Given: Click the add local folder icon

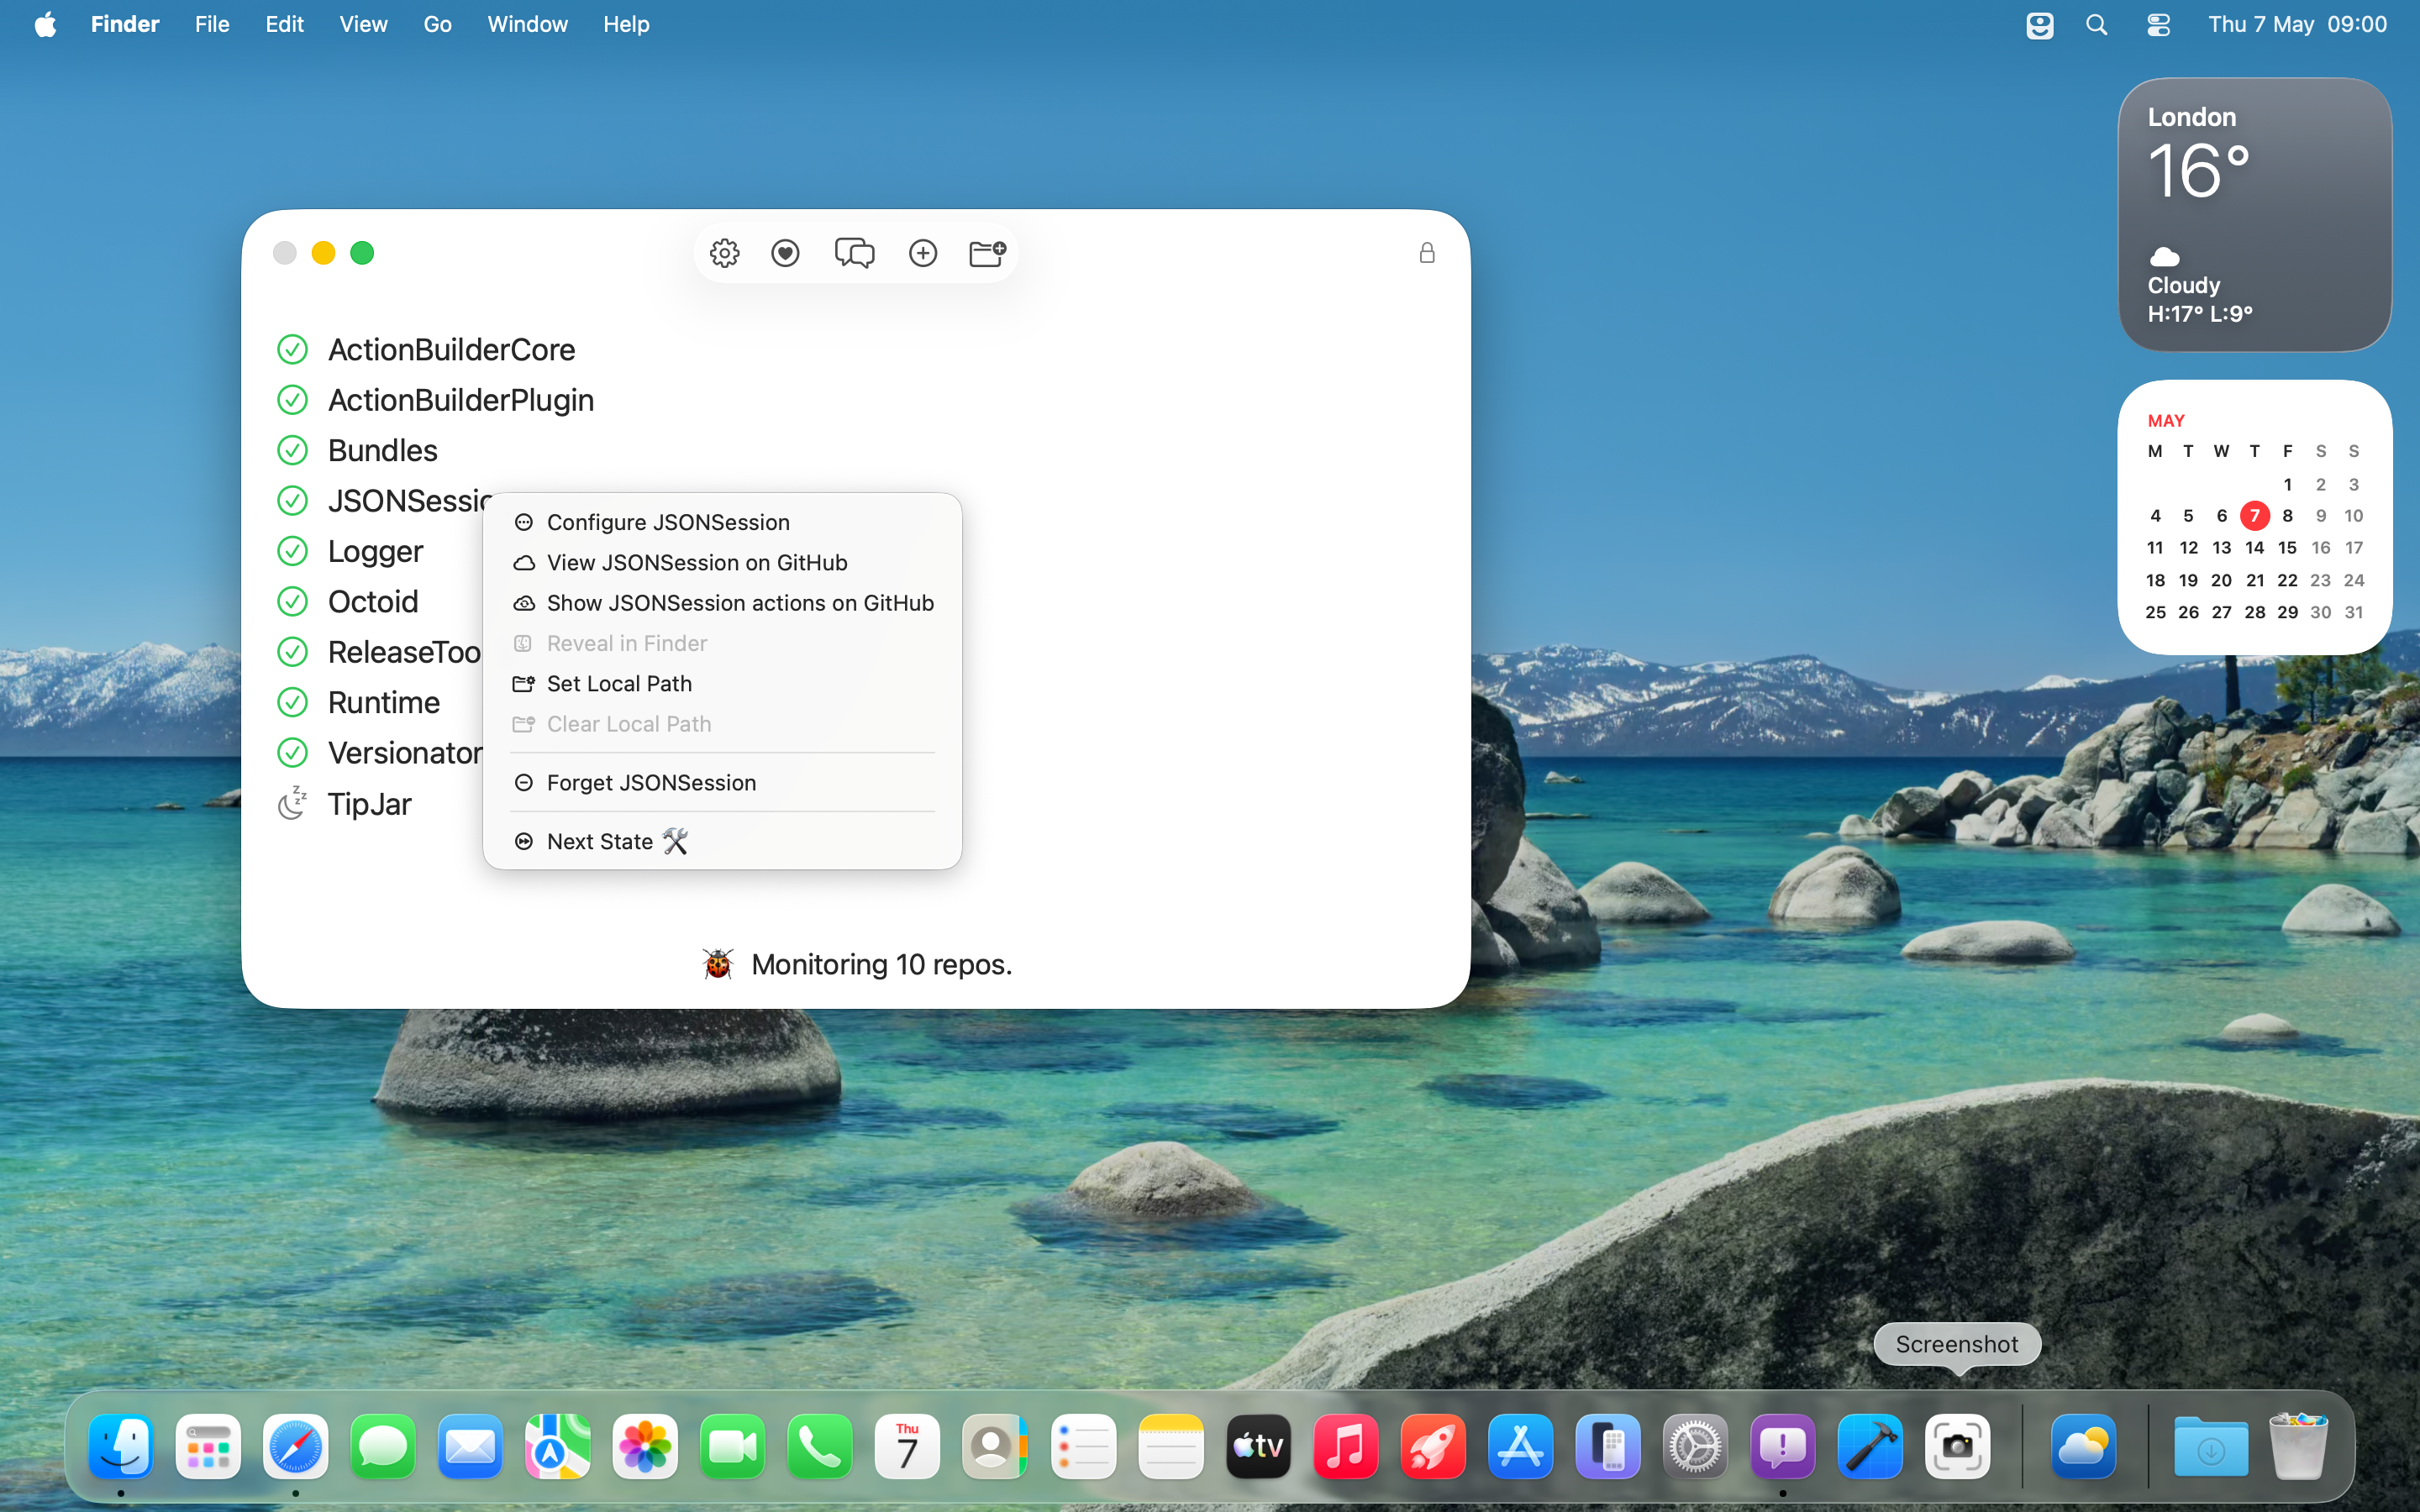Looking at the screenshot, I should pyautogui.click(x=987, y=253).
